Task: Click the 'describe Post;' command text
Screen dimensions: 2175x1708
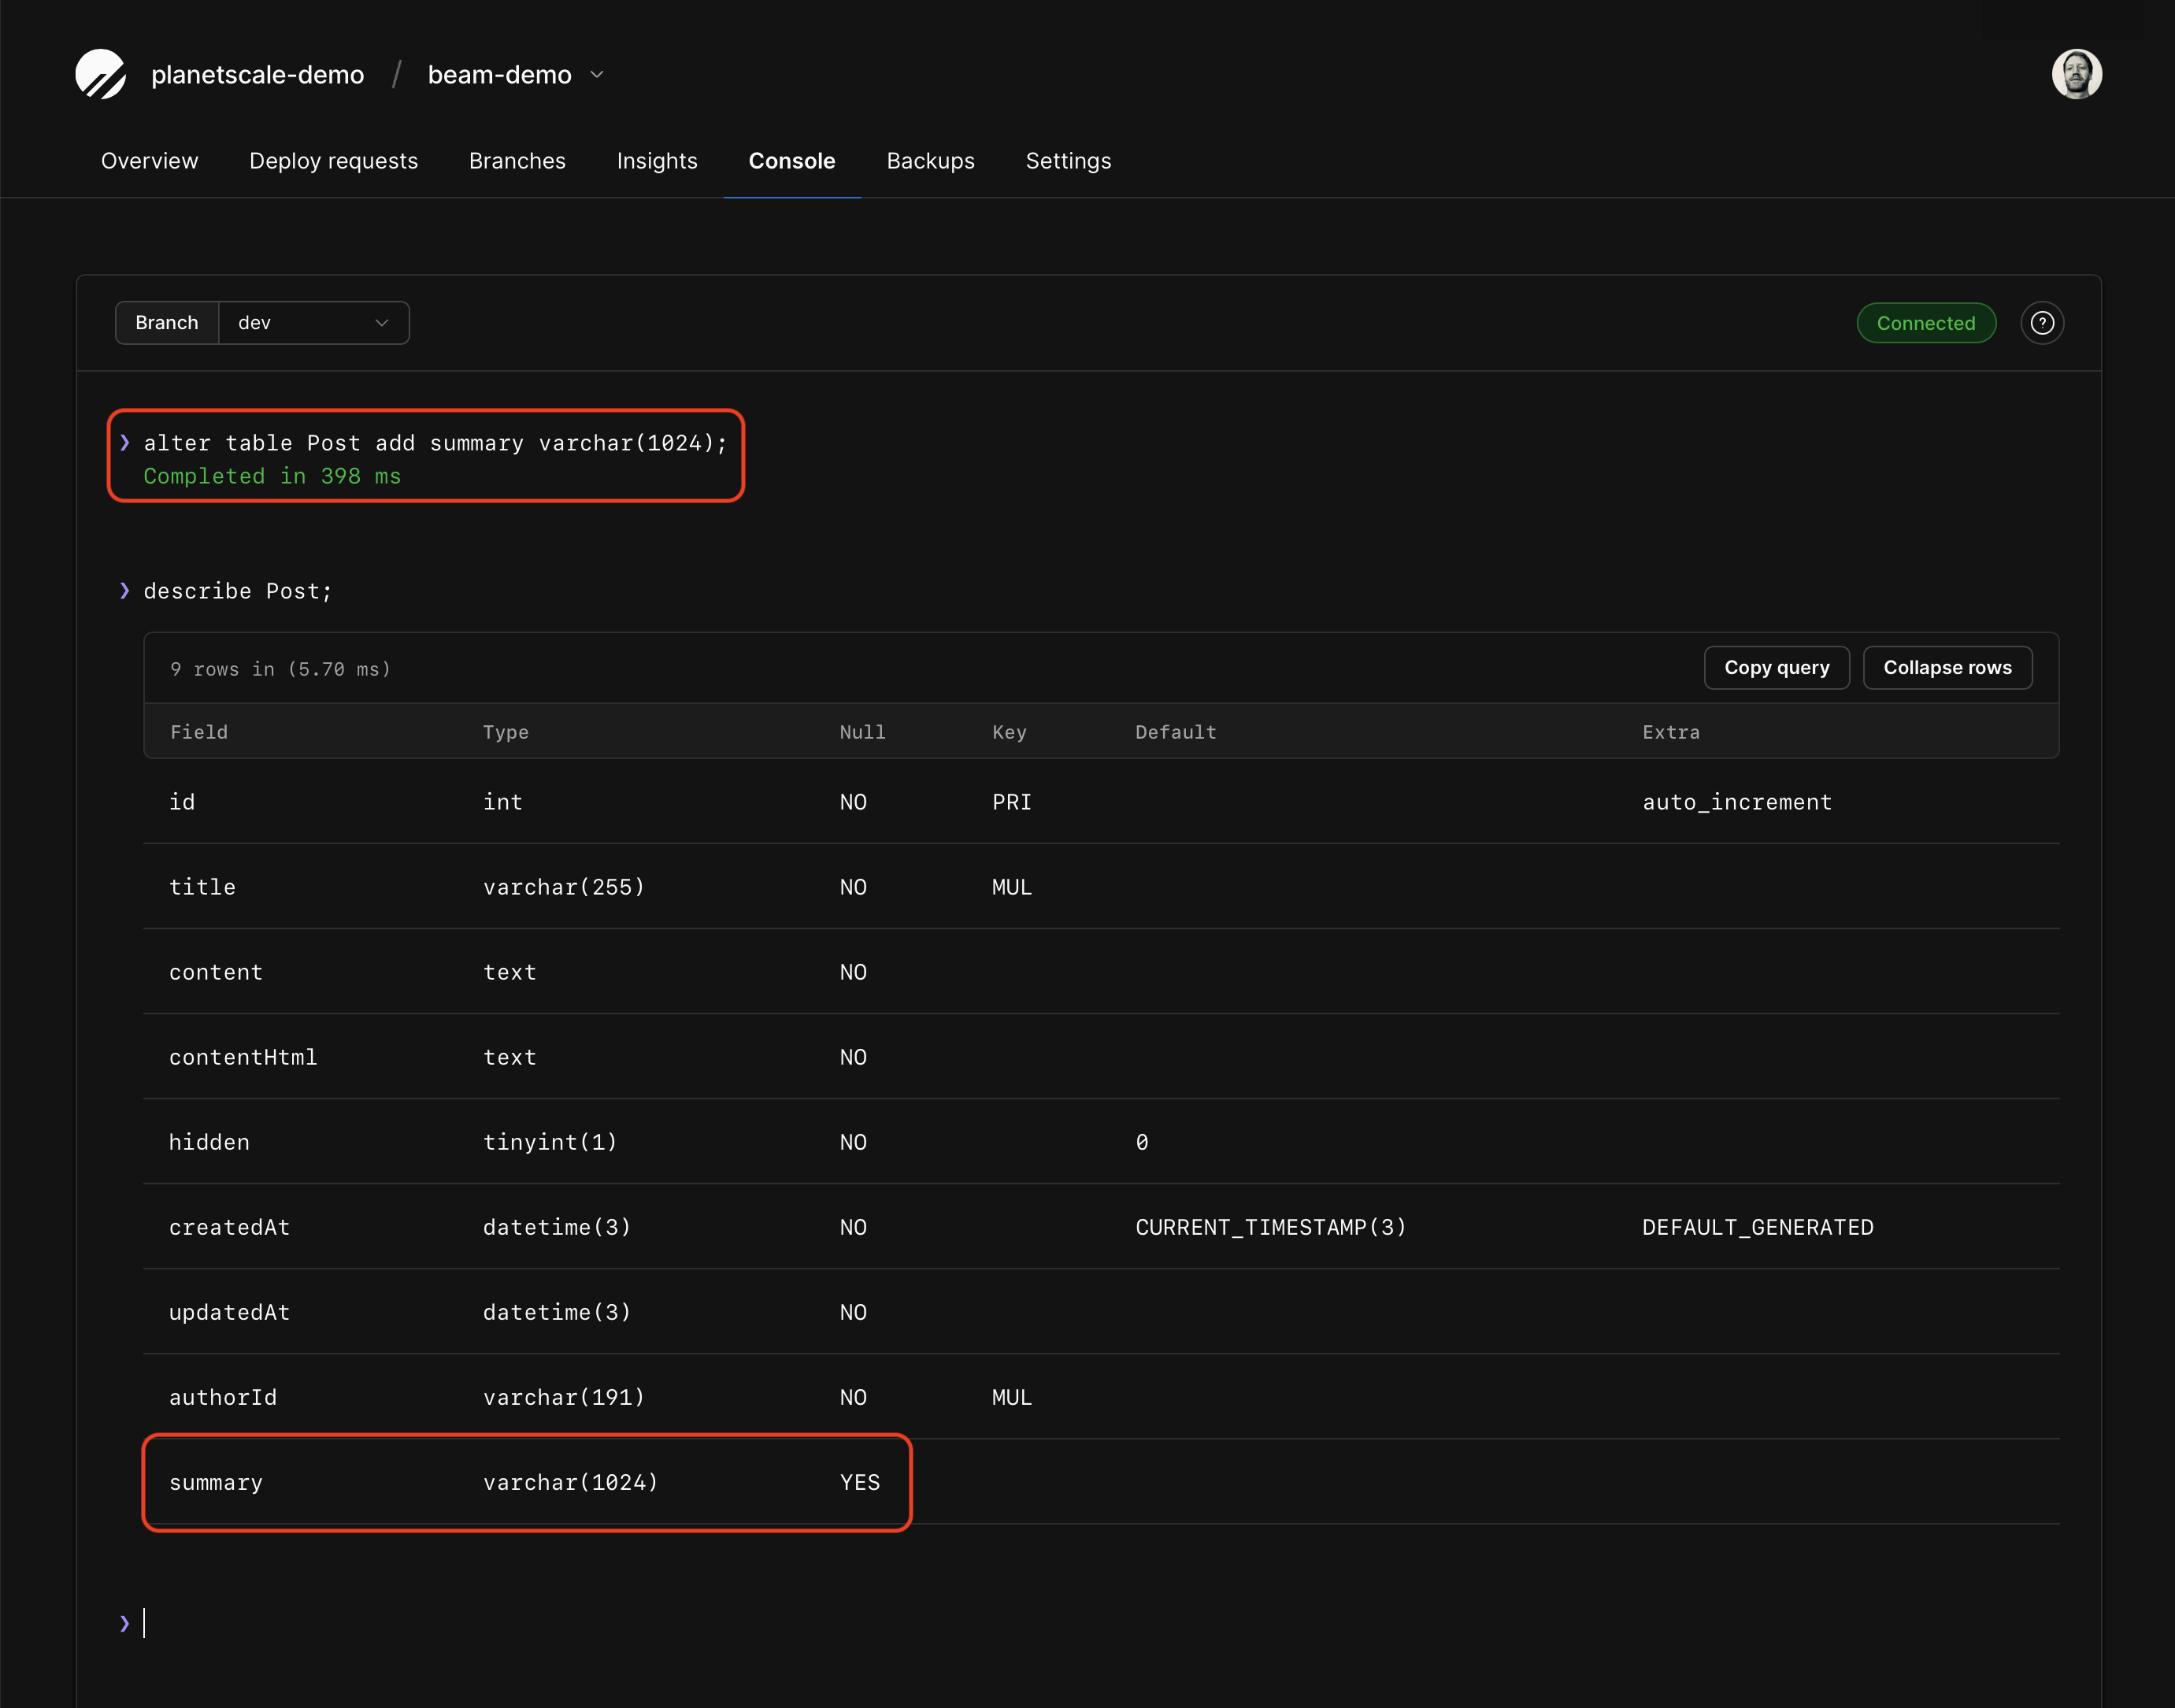Action: coord(237,591)
